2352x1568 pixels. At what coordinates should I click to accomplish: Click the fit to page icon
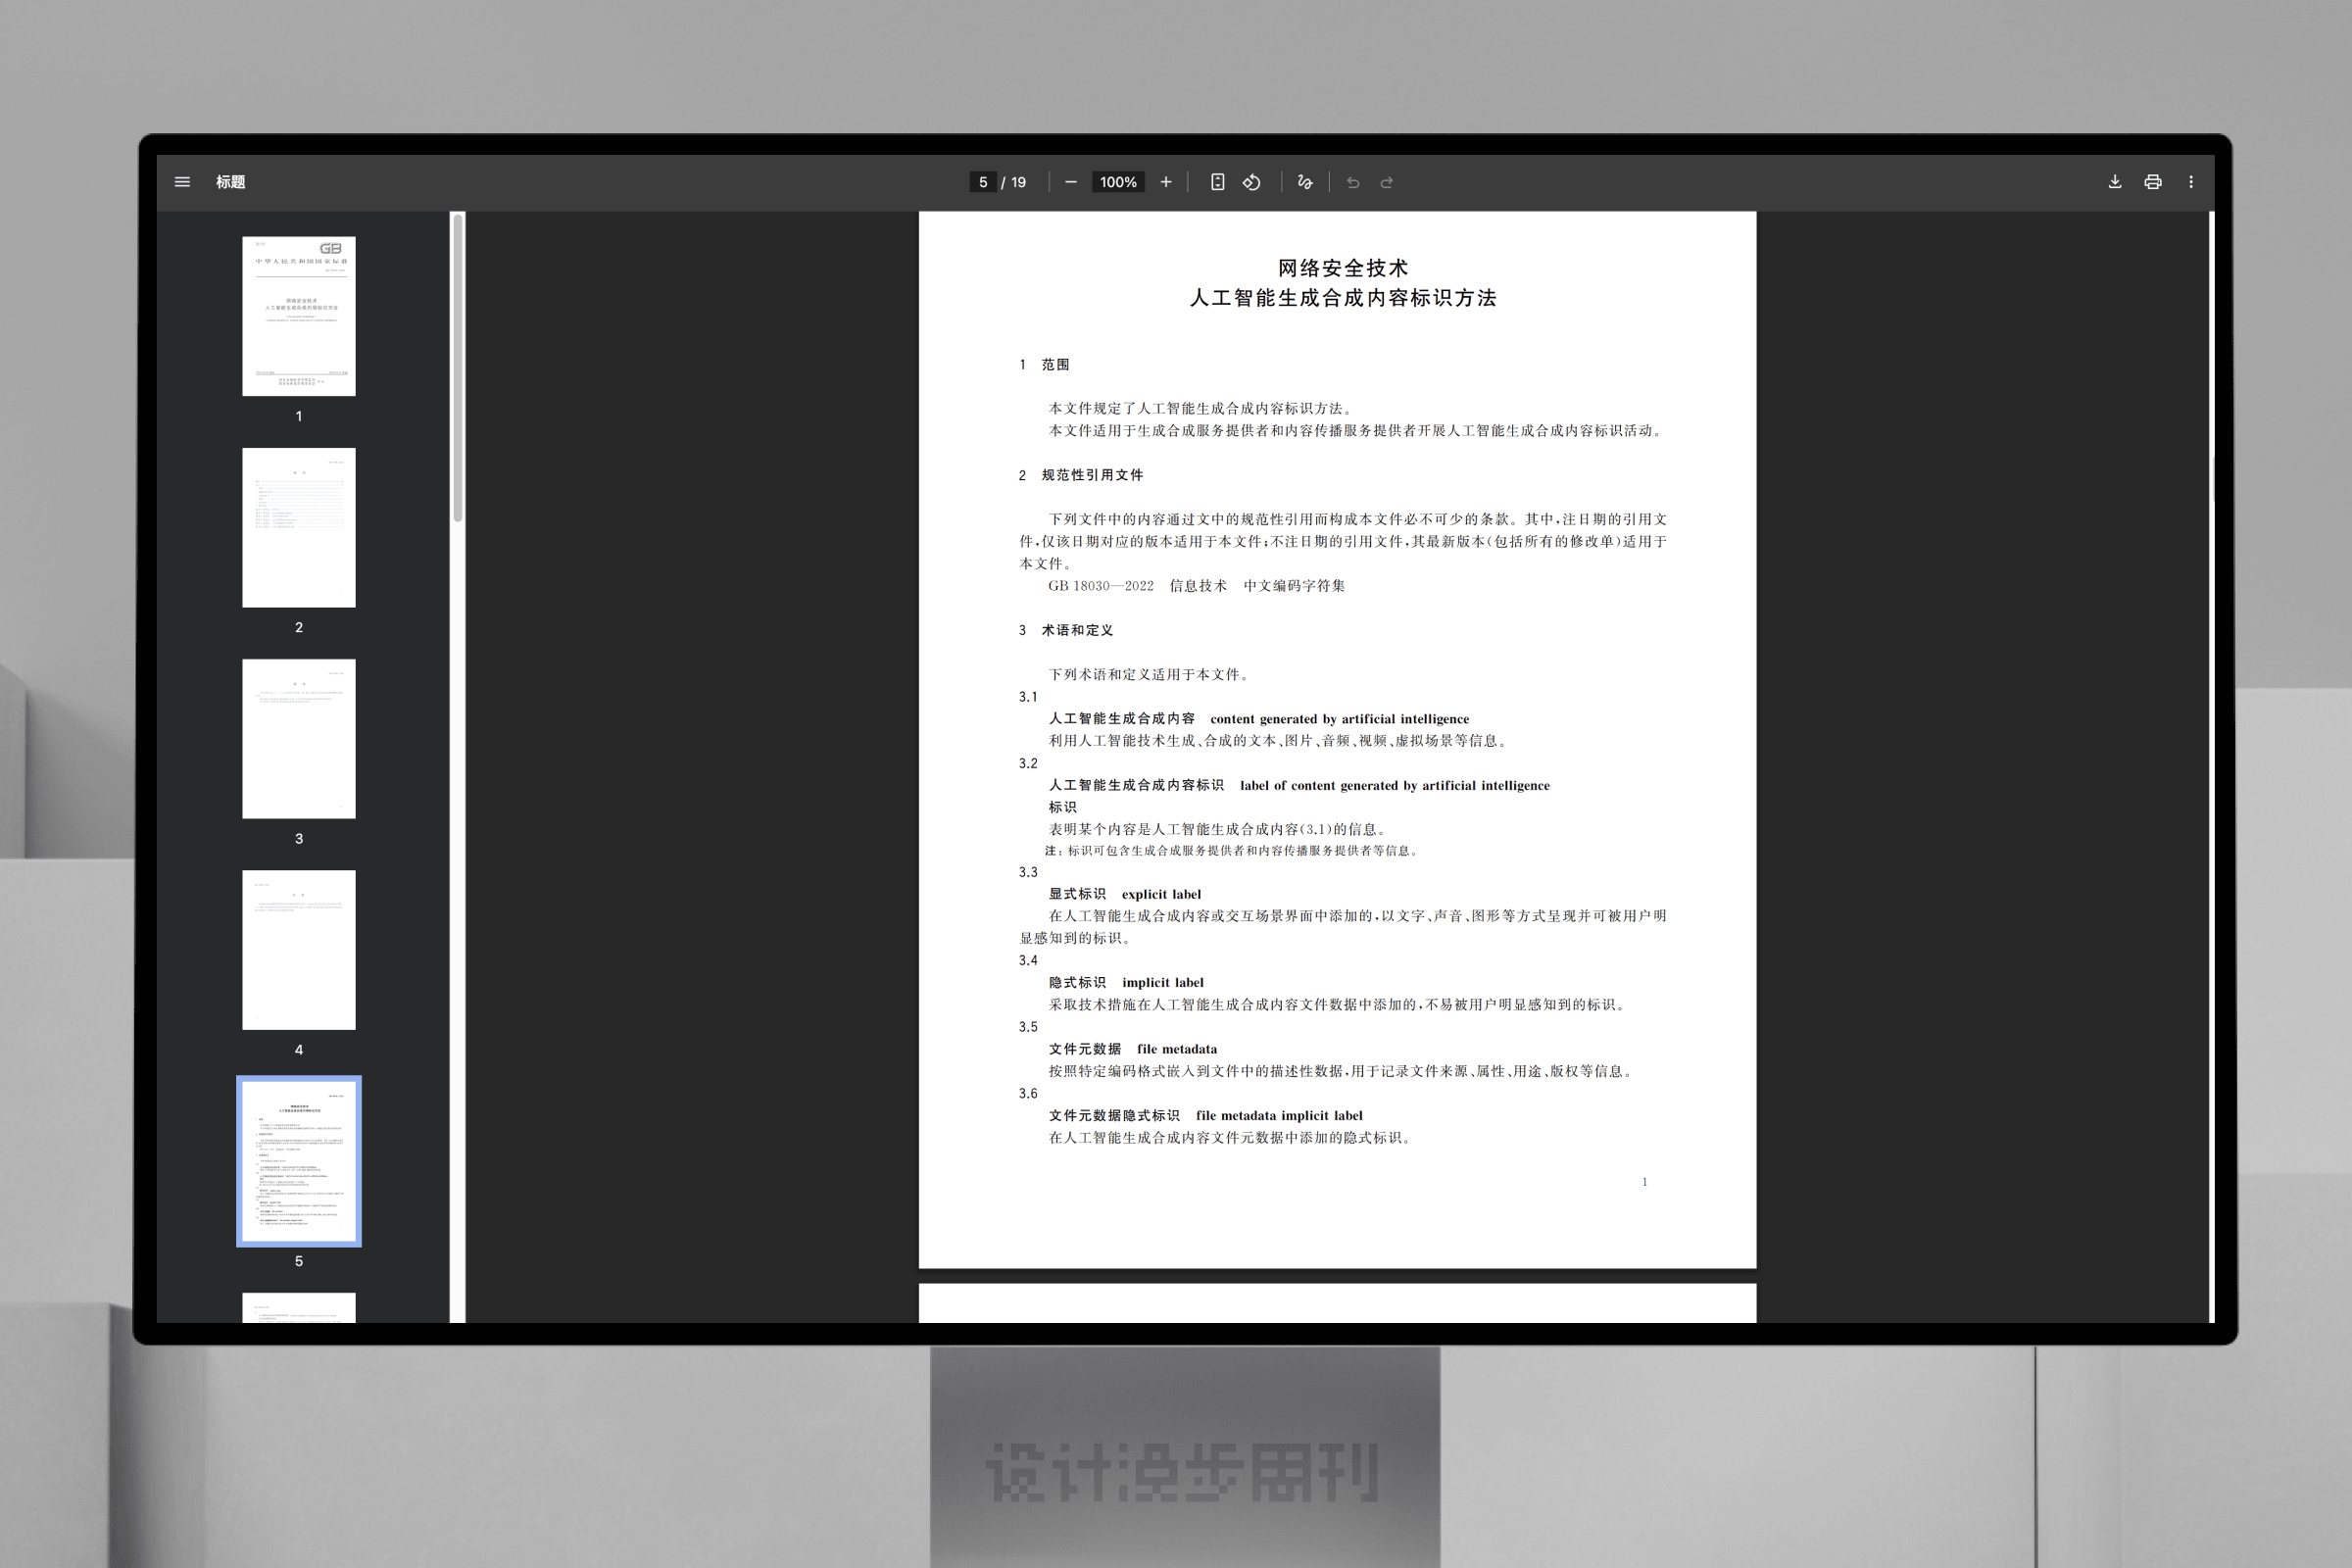point(1217,182)
